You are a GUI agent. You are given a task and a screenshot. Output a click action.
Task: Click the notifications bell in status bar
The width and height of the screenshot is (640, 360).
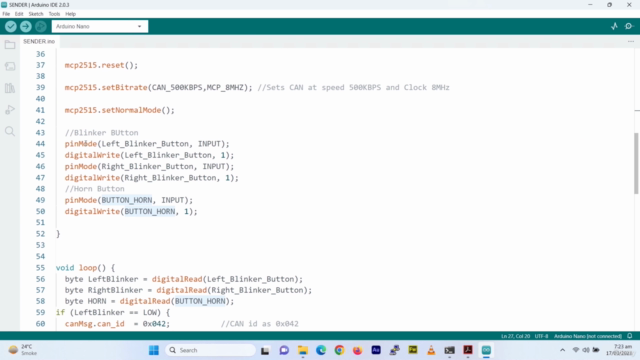[630, 336]
